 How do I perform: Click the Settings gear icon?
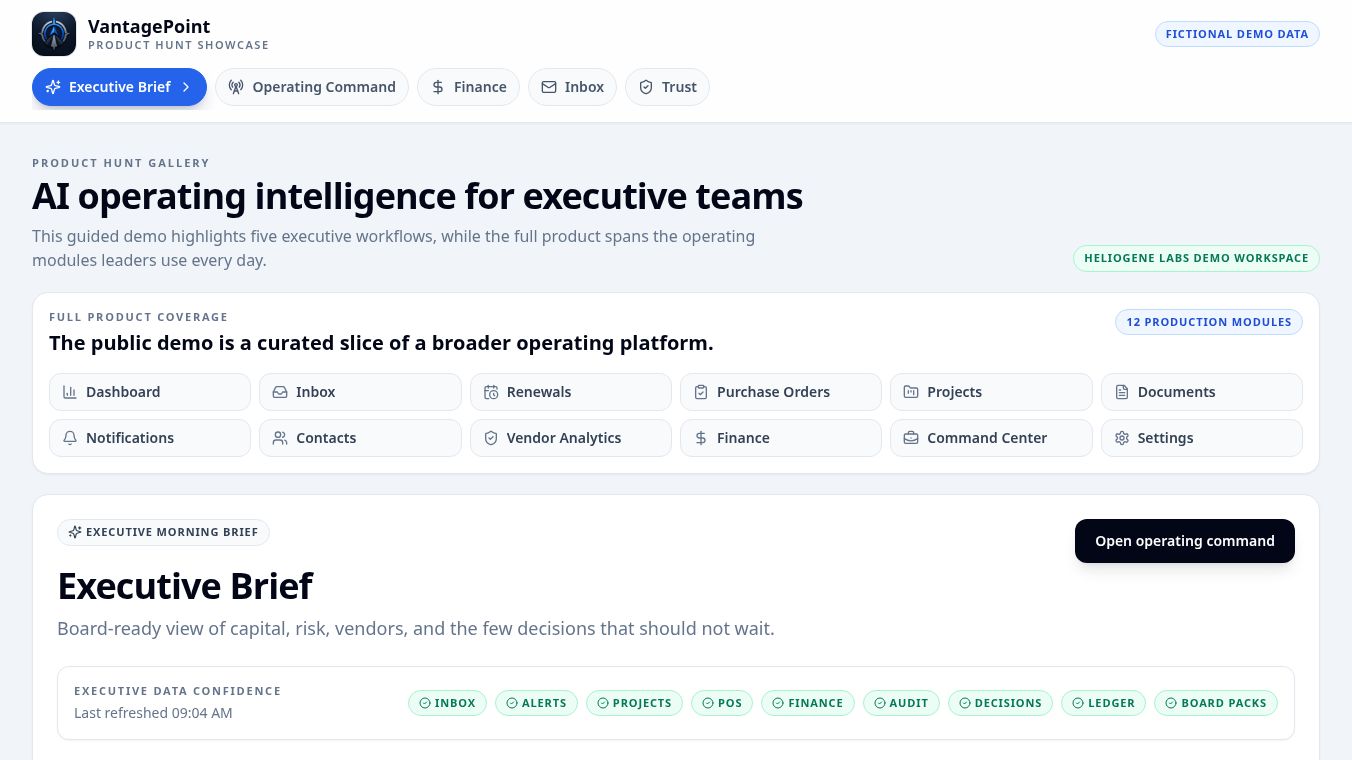[1122, 438]
